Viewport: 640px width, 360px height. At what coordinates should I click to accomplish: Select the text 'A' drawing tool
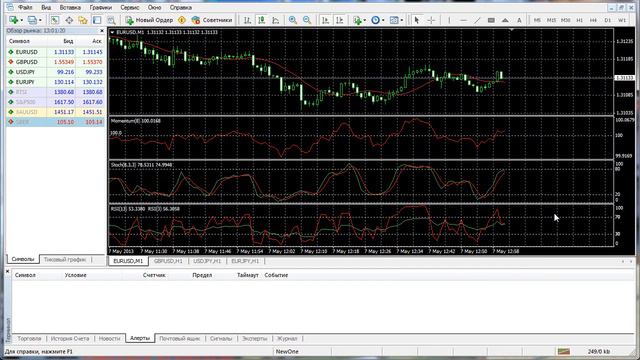click(519, 20)
